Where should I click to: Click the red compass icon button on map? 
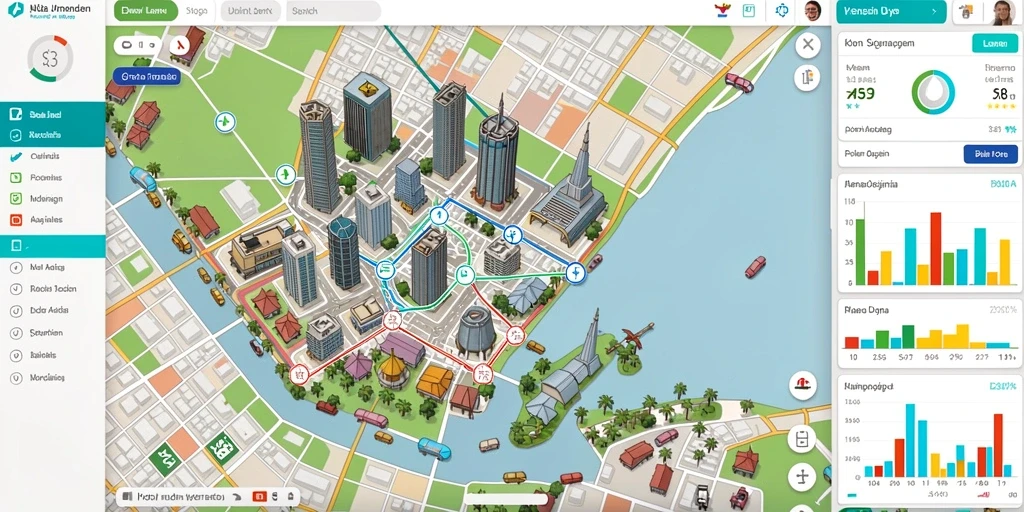180,45
